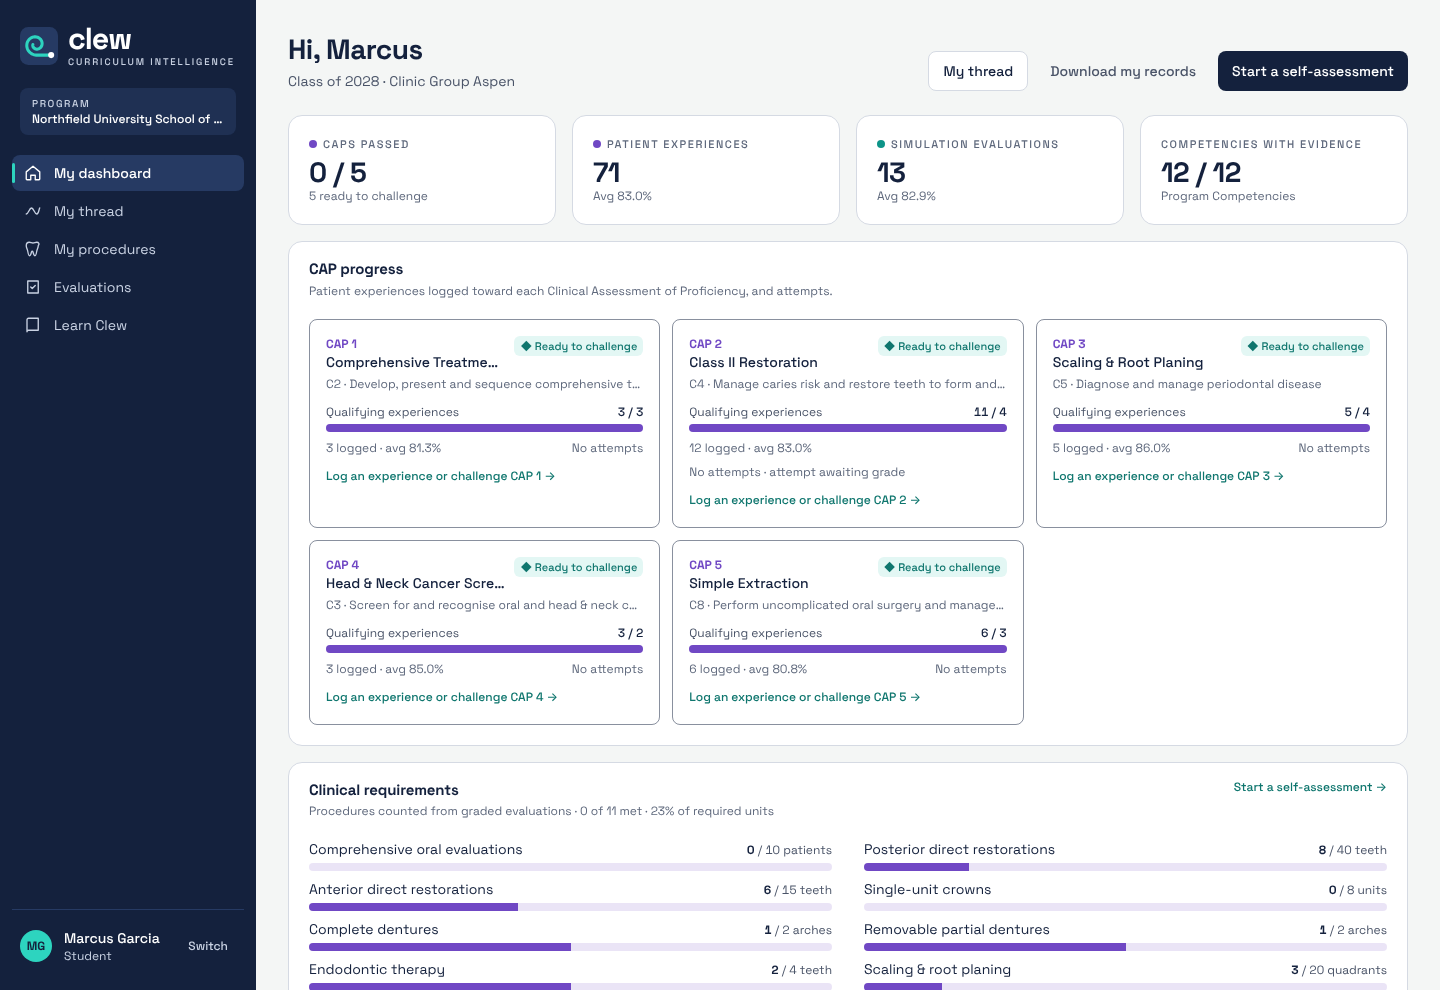Click the Class II Restoration title
The width and height of the screenshot is (1440, 990).
click(x=753, y=362)
